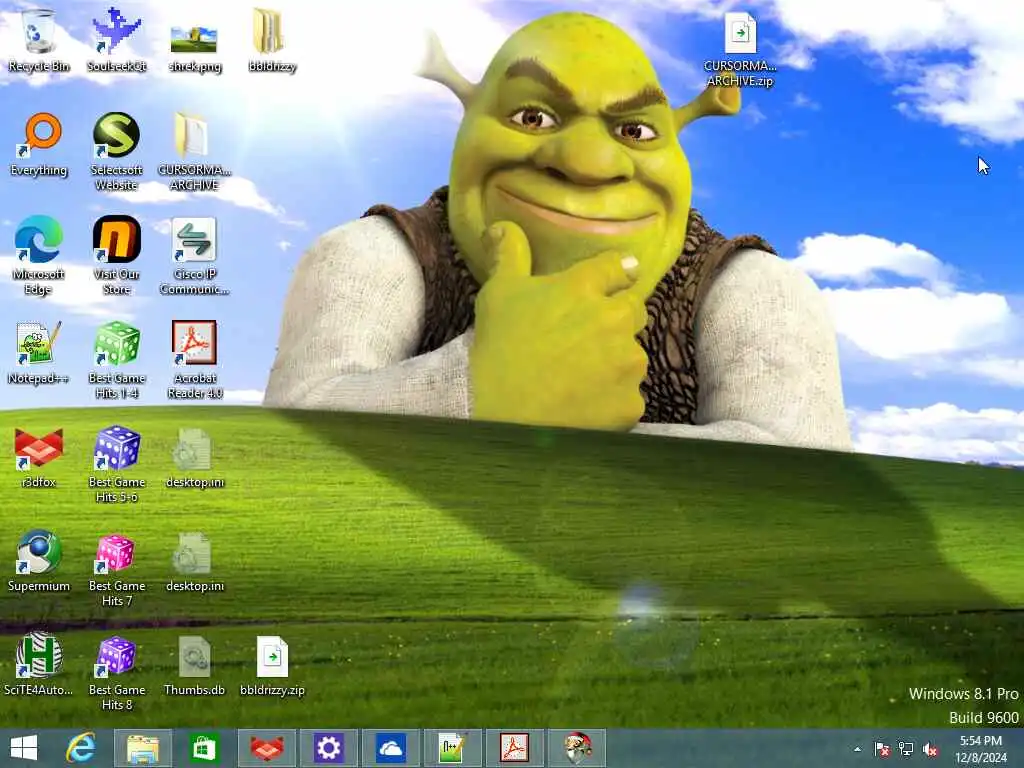Switch to Notepad++ on the taskbar
Screen dimensions: 1024x768
coord(453,748)
